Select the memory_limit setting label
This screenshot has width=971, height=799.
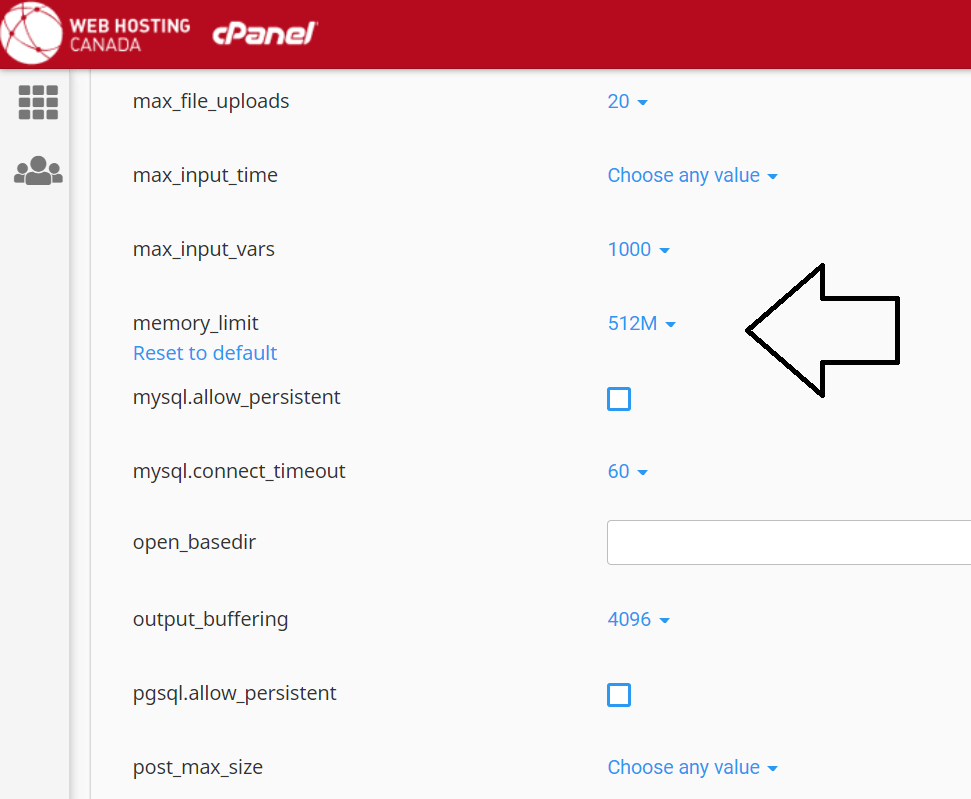click(x=195, y=323)
